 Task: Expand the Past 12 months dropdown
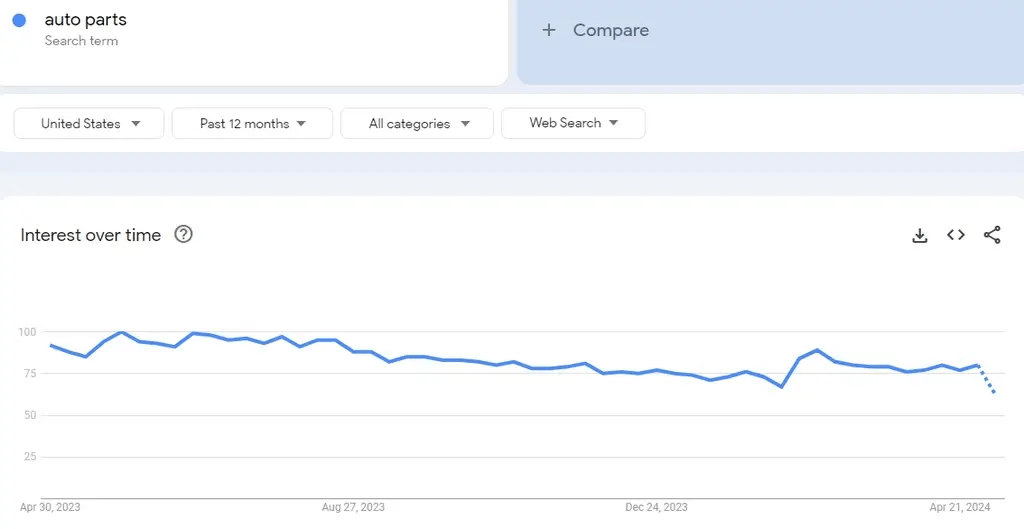click(252, 123)
